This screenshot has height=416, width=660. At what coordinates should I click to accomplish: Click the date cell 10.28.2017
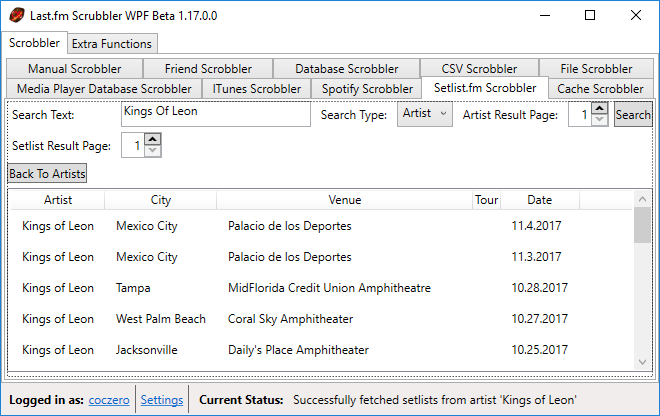540,288
